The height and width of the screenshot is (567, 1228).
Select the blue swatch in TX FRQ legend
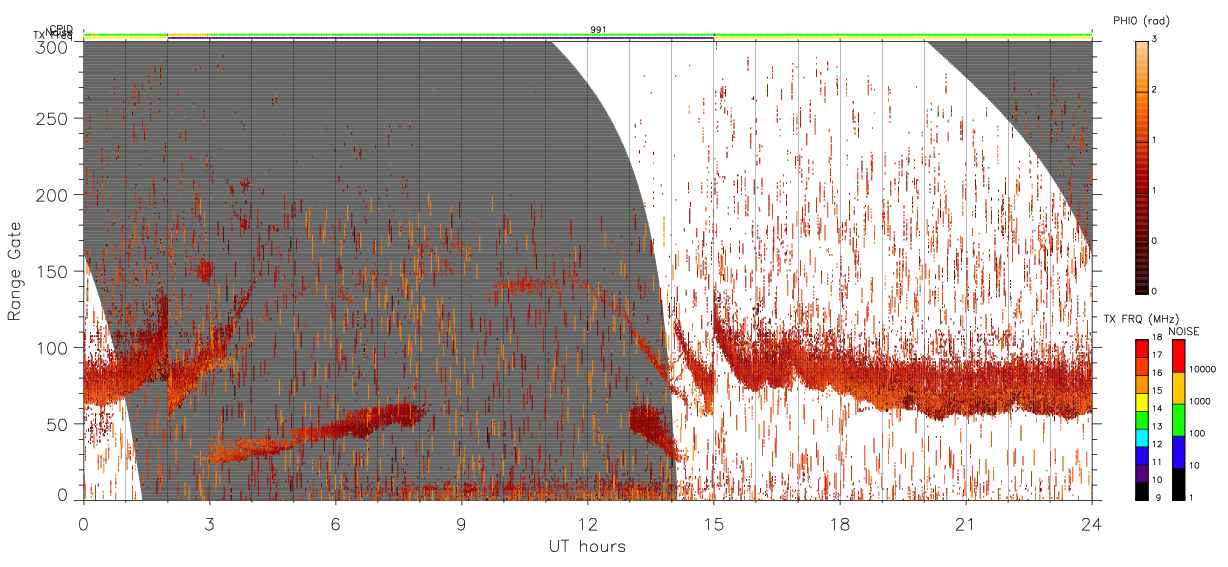[1142, 455]
